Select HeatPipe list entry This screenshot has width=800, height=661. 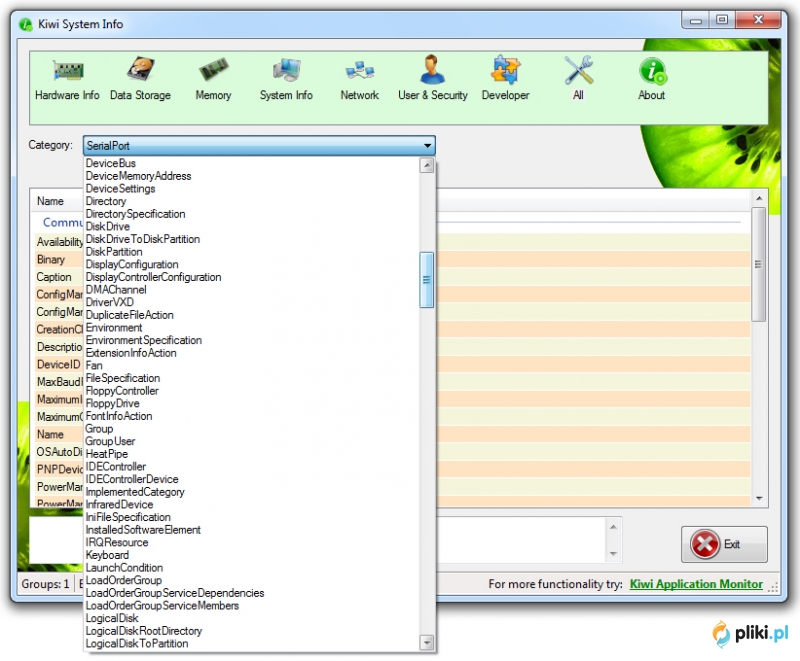(x=252, y=454)
